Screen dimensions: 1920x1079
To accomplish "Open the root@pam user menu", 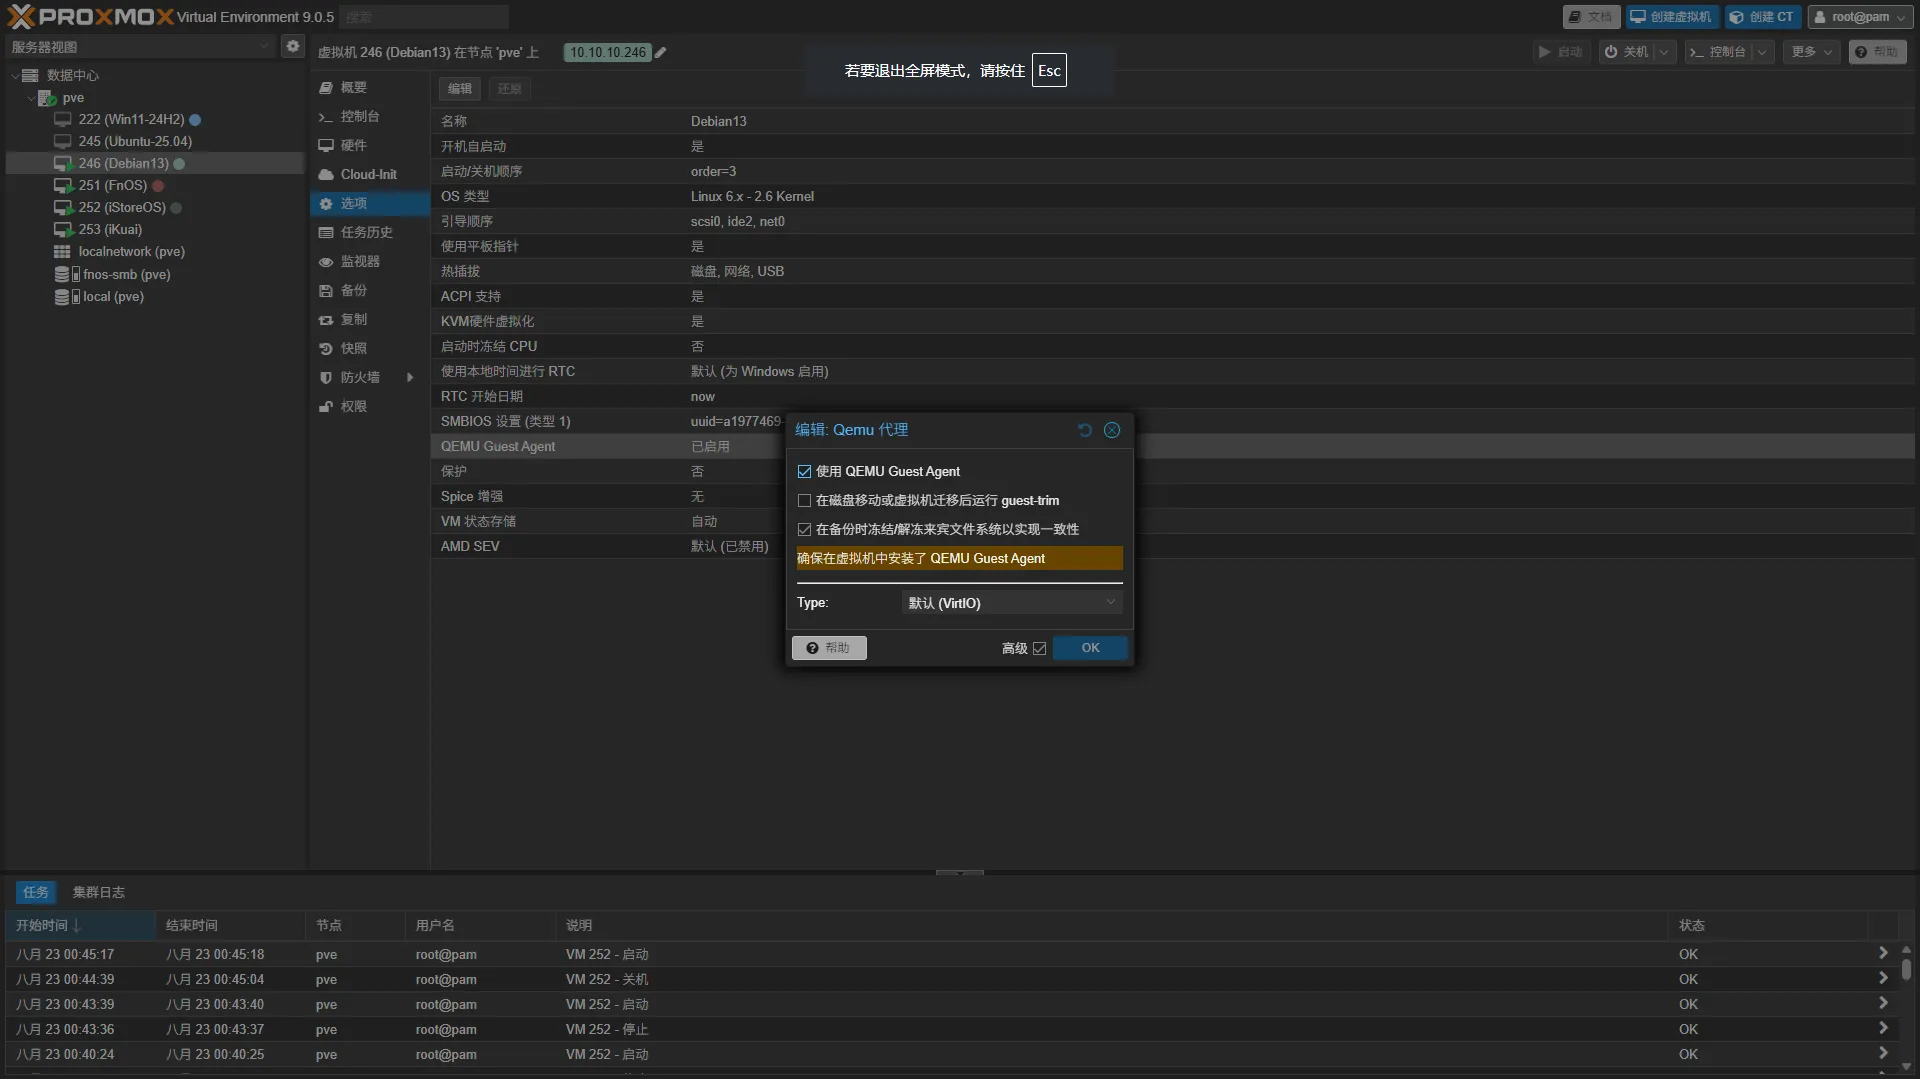I will (x=1859, y=17).
